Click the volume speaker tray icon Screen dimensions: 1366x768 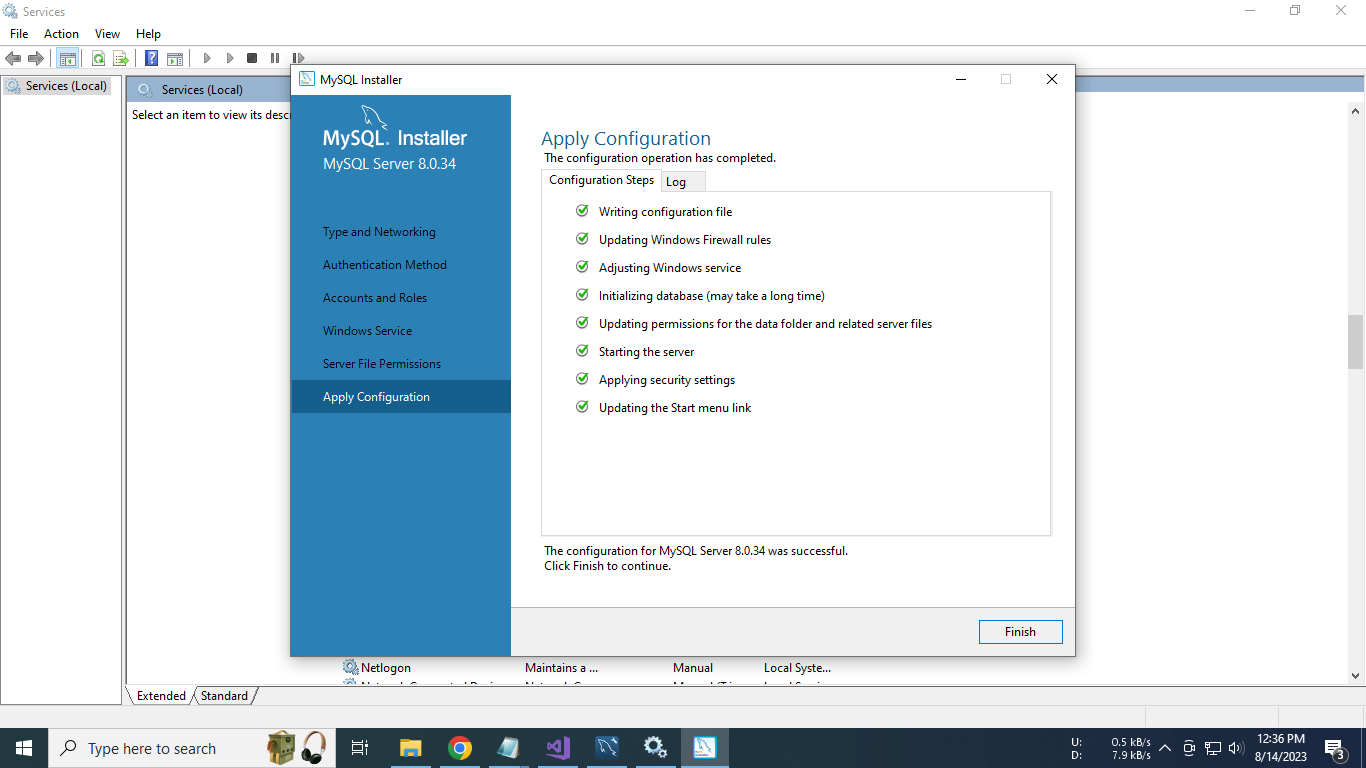point(1236,748)
